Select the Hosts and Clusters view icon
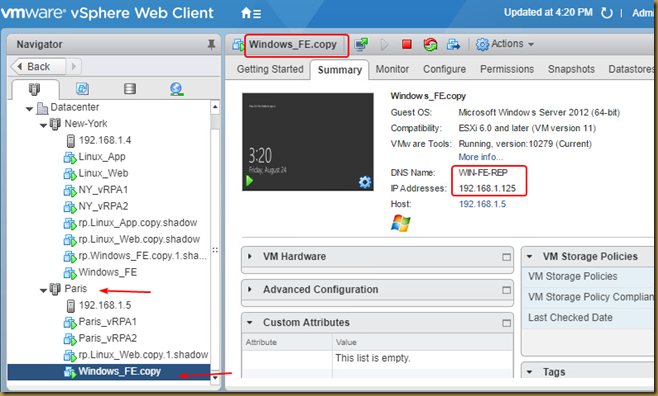The width and height of the screenshot is (658, 396). (34, 89)
